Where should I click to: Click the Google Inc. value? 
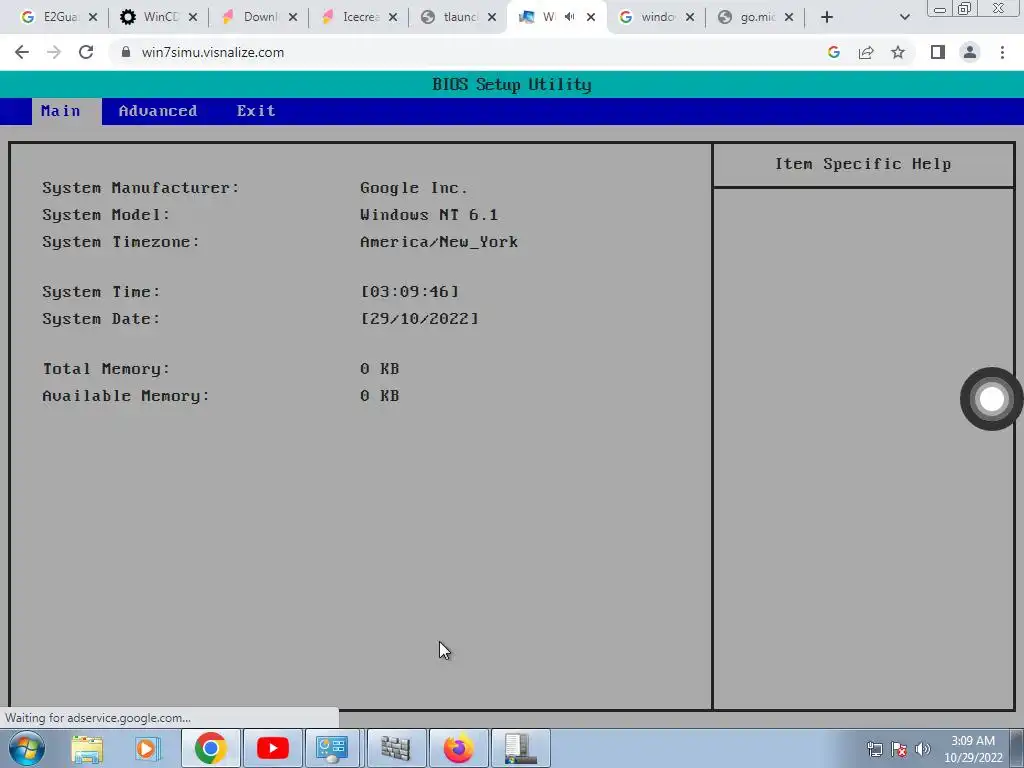tap(413, 188)
